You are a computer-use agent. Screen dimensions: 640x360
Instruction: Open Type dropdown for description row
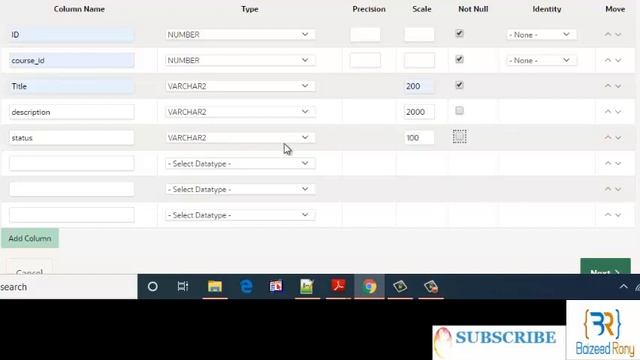pos(240,112)
